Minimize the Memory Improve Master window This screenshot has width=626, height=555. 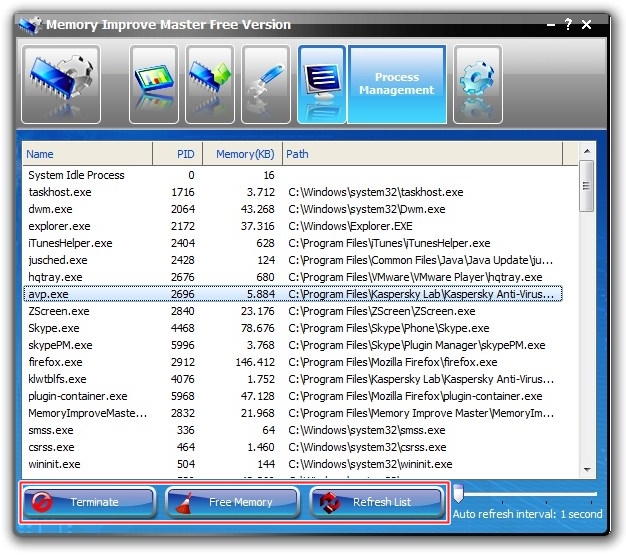coord(551,25)
